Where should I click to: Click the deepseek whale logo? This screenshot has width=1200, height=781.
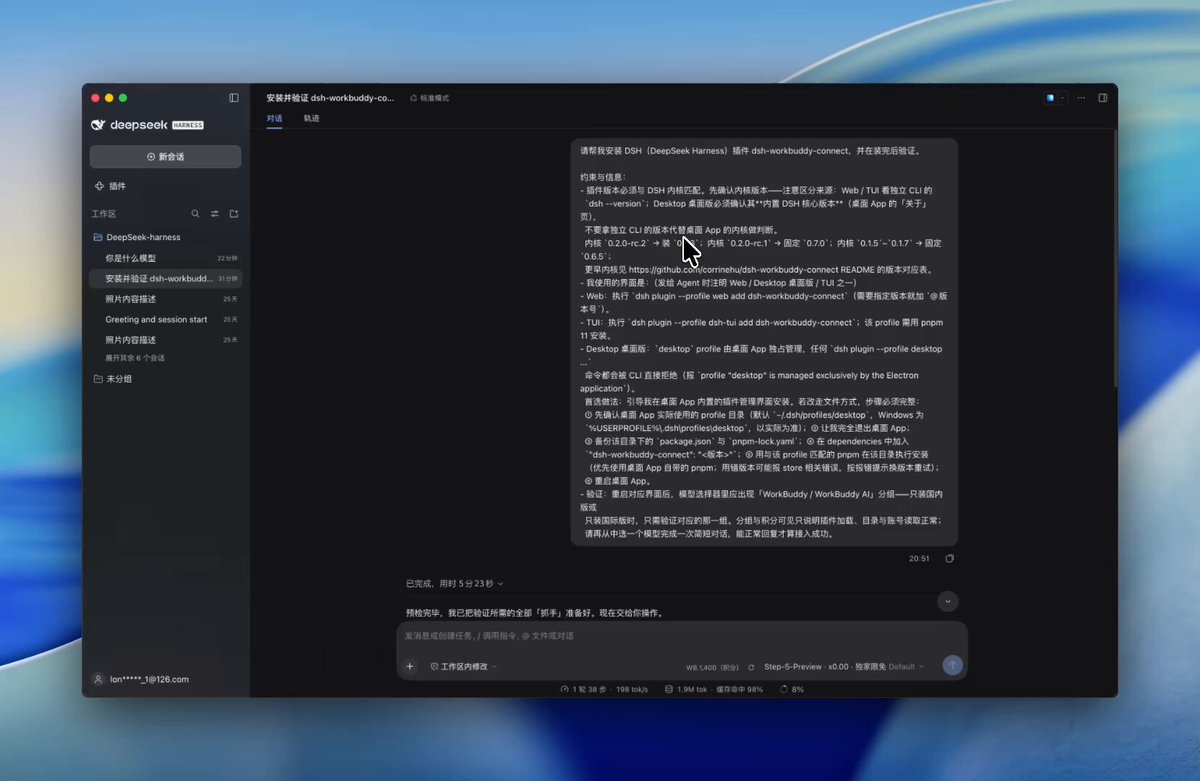click(98, 125)
